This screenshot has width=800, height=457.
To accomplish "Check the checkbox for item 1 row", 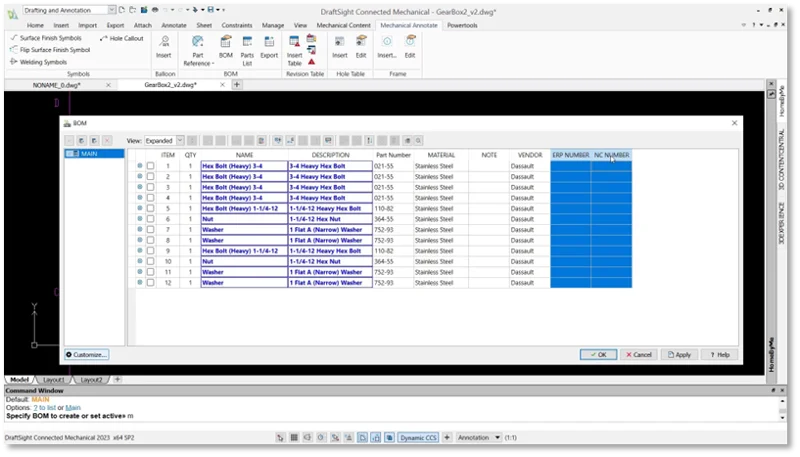I will click(x=150, y=165).
